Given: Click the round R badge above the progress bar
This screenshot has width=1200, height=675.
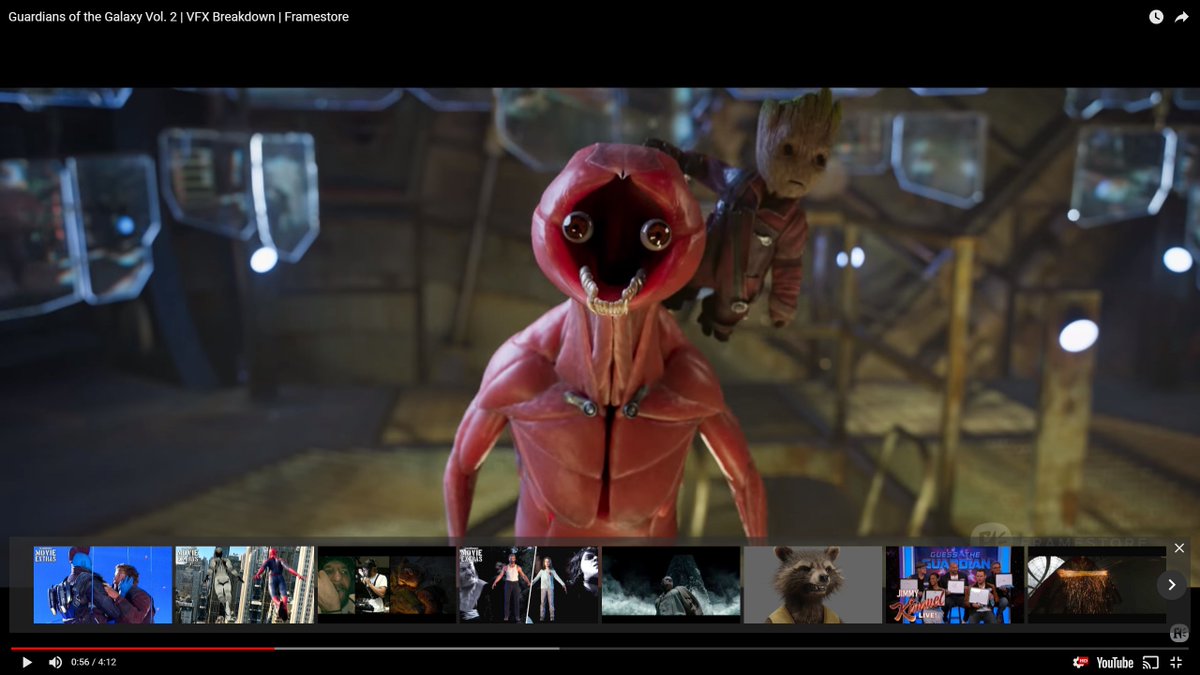Looking at the screenshot, I should point(1179,633).
